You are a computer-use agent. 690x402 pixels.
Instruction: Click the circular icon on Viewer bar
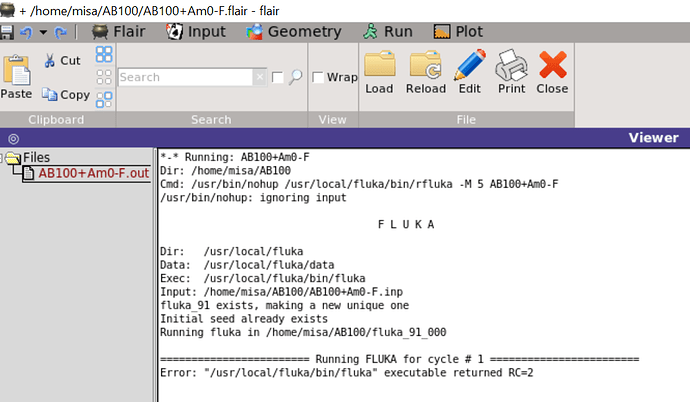click(x=14, y=139)
